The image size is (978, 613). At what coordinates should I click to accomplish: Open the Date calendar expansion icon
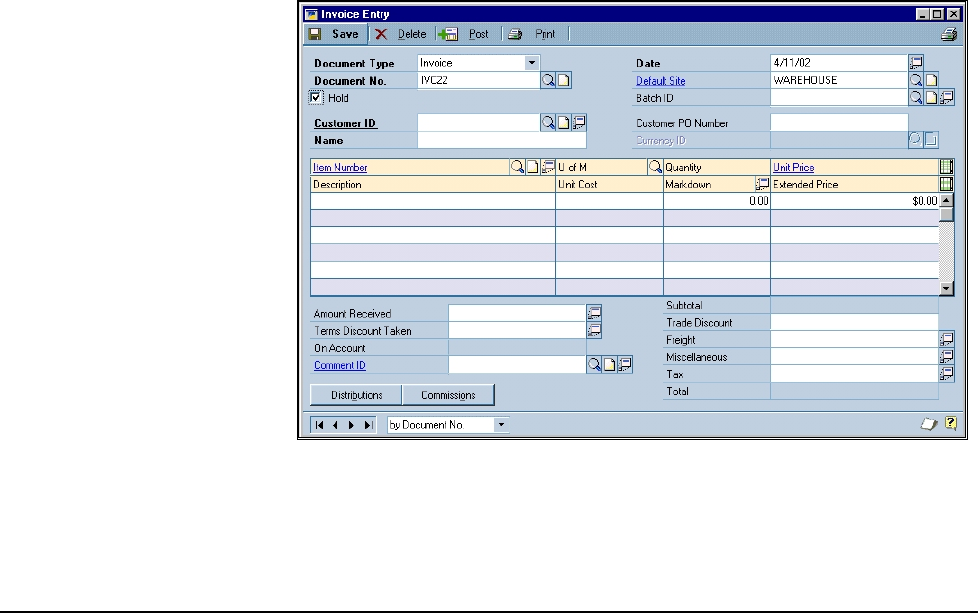point(916,63)
